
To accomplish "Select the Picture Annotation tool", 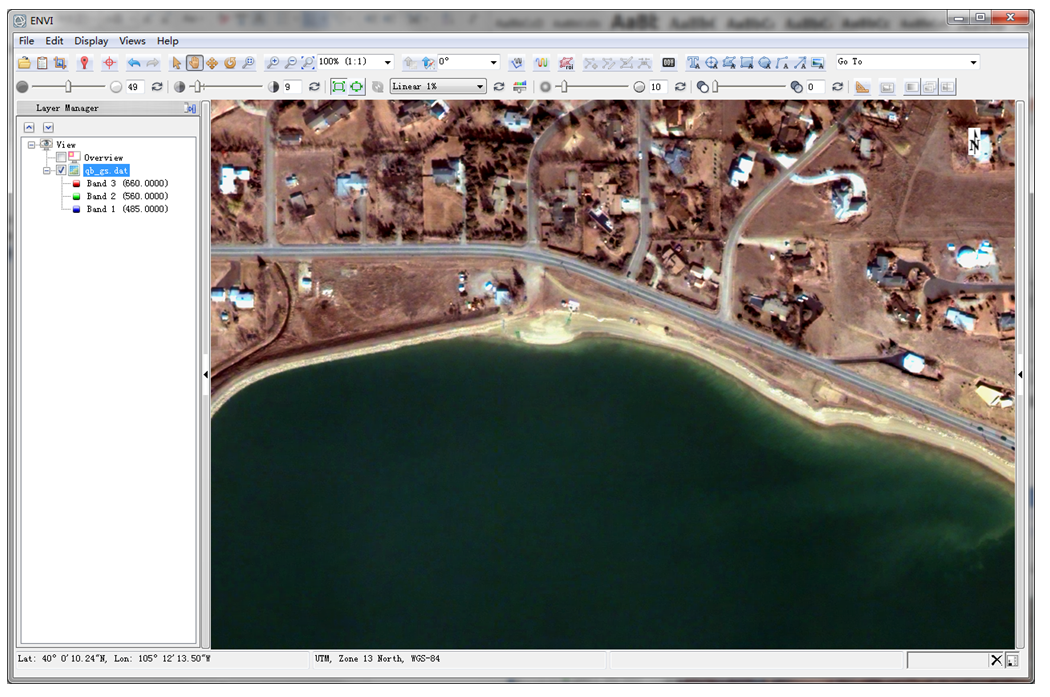I will (x=818, y=63).
